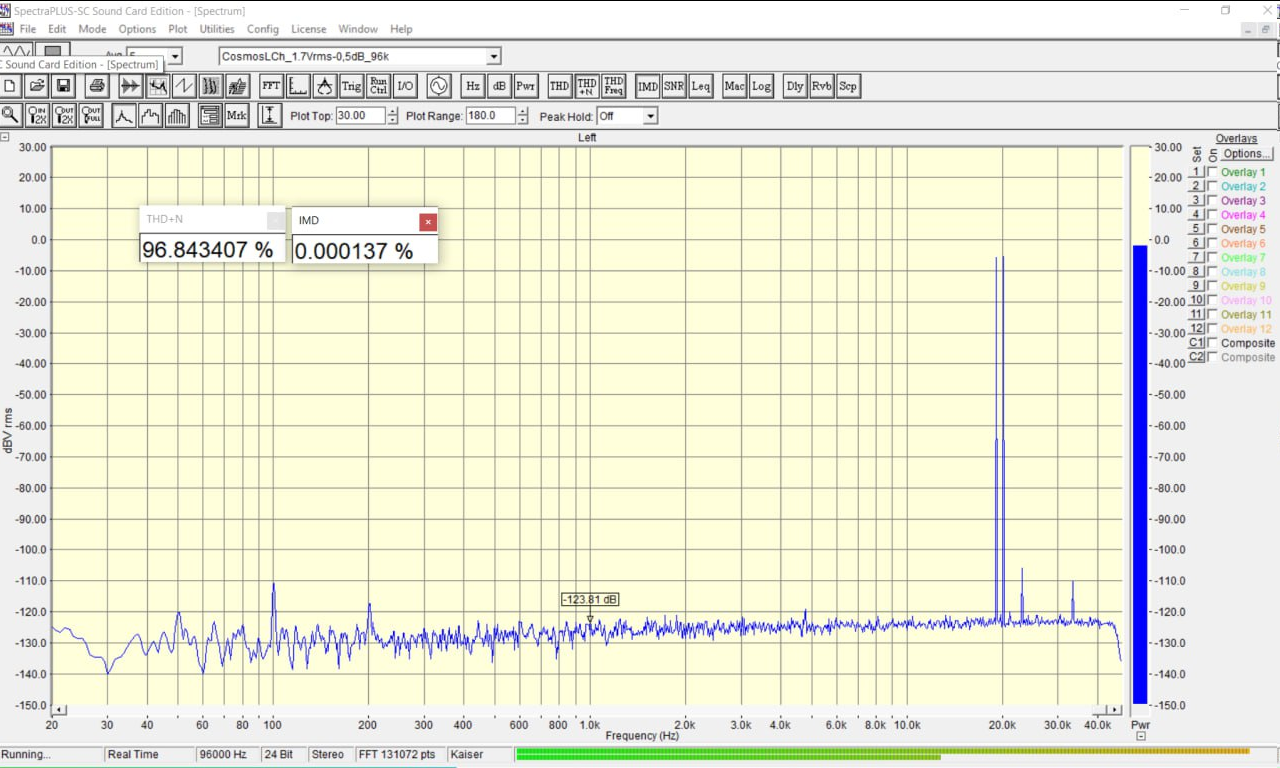Click the Plot Range value field
The image size is (1280, 768).
coord(490,116)
